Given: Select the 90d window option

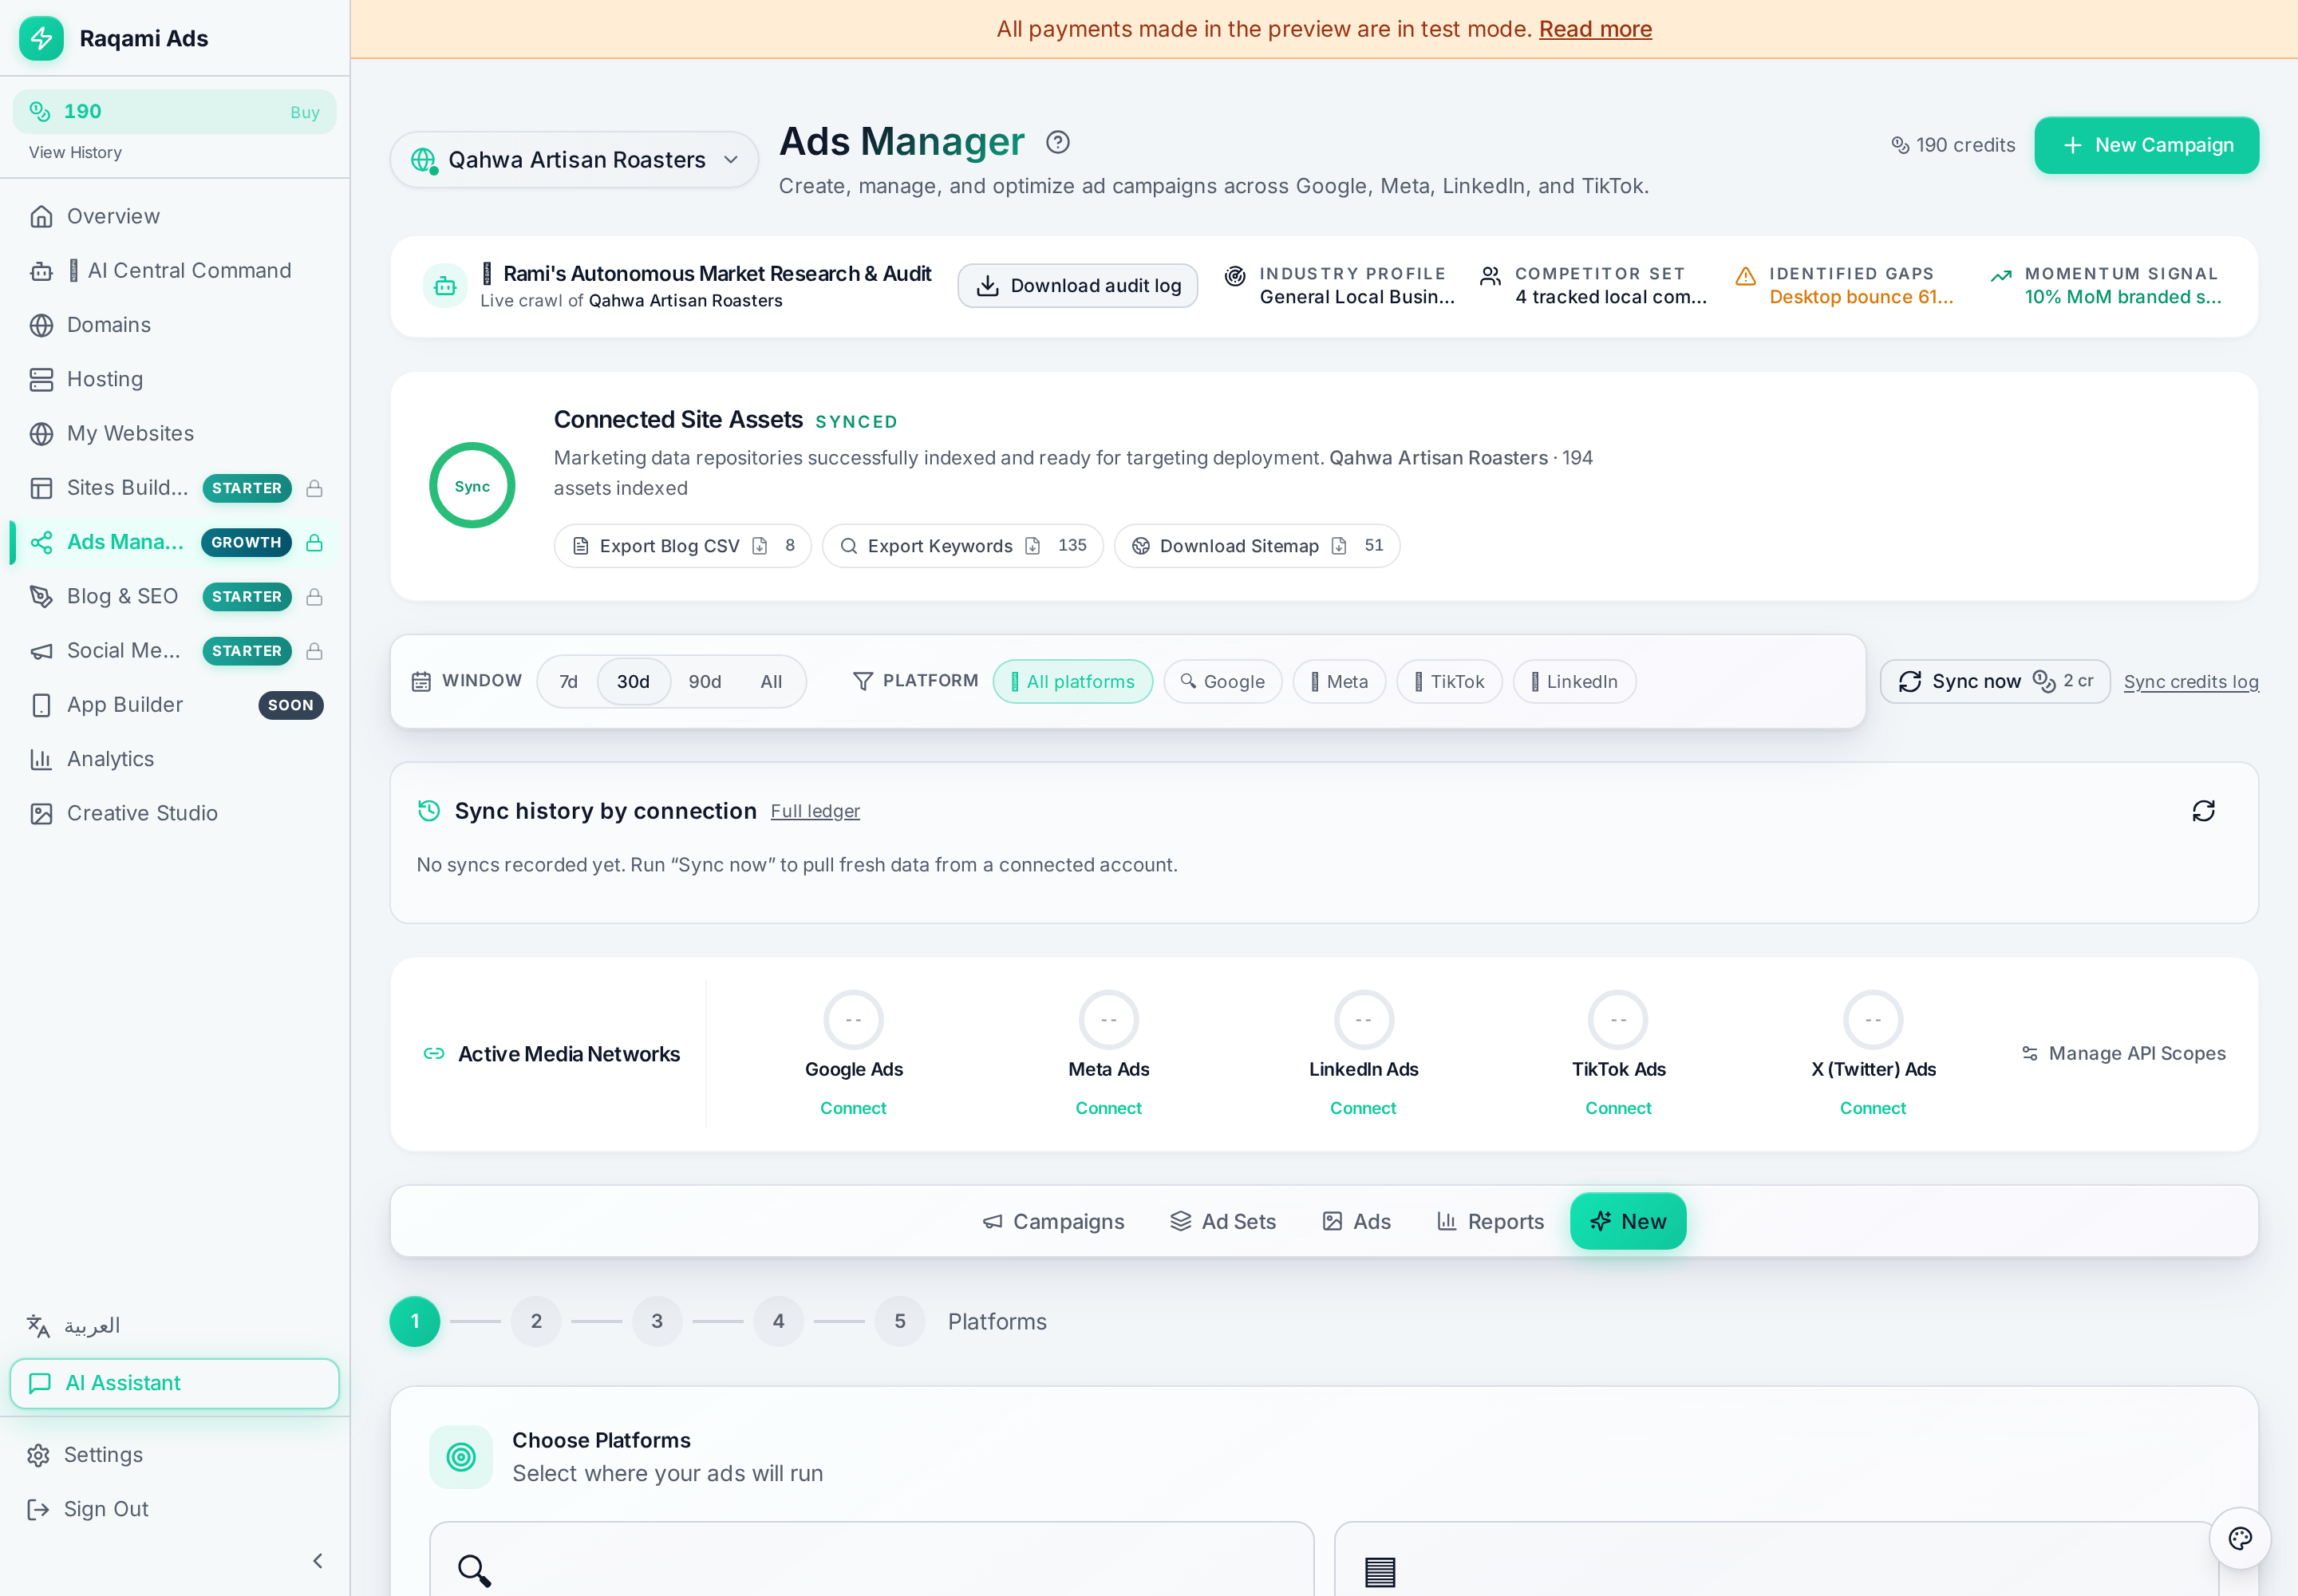Looking at the screenshot, I should (x=705, y=682).
